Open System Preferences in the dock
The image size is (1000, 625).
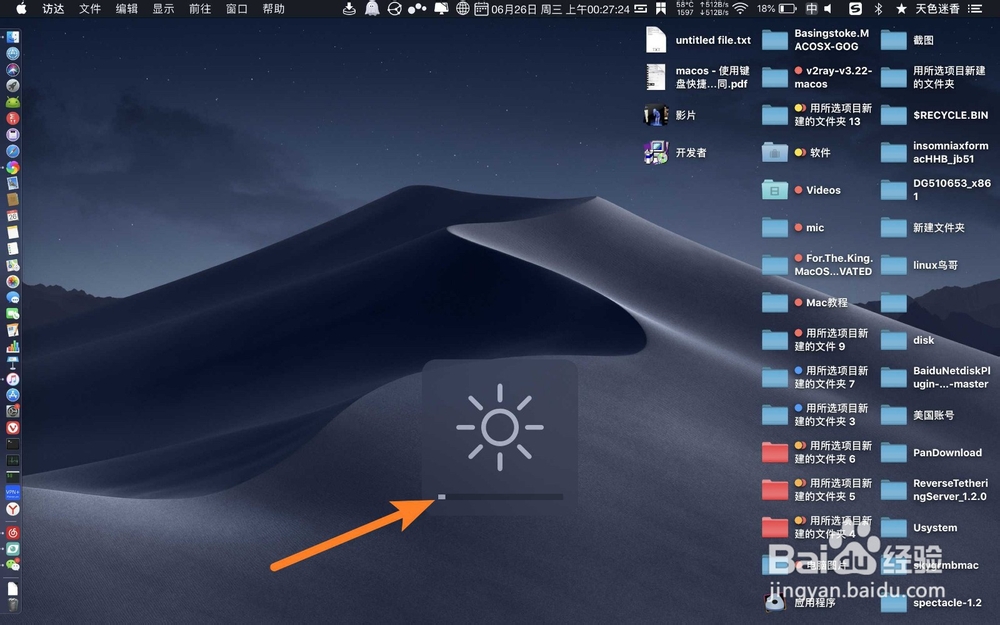(x=13, y=411)
